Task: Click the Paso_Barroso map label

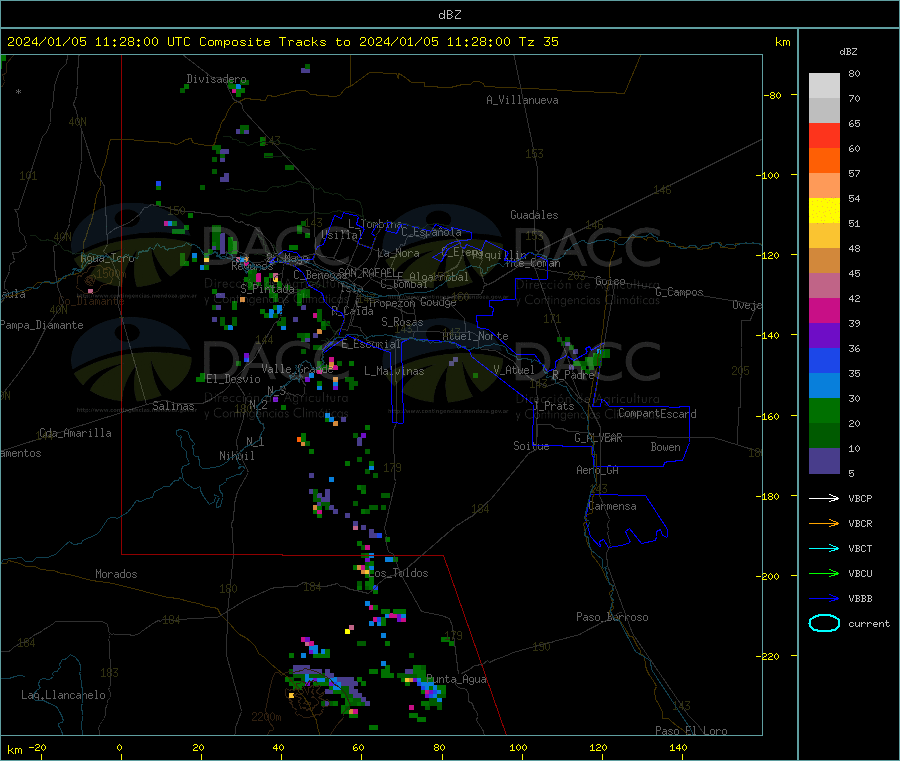Action: click(x=612, y=617)
